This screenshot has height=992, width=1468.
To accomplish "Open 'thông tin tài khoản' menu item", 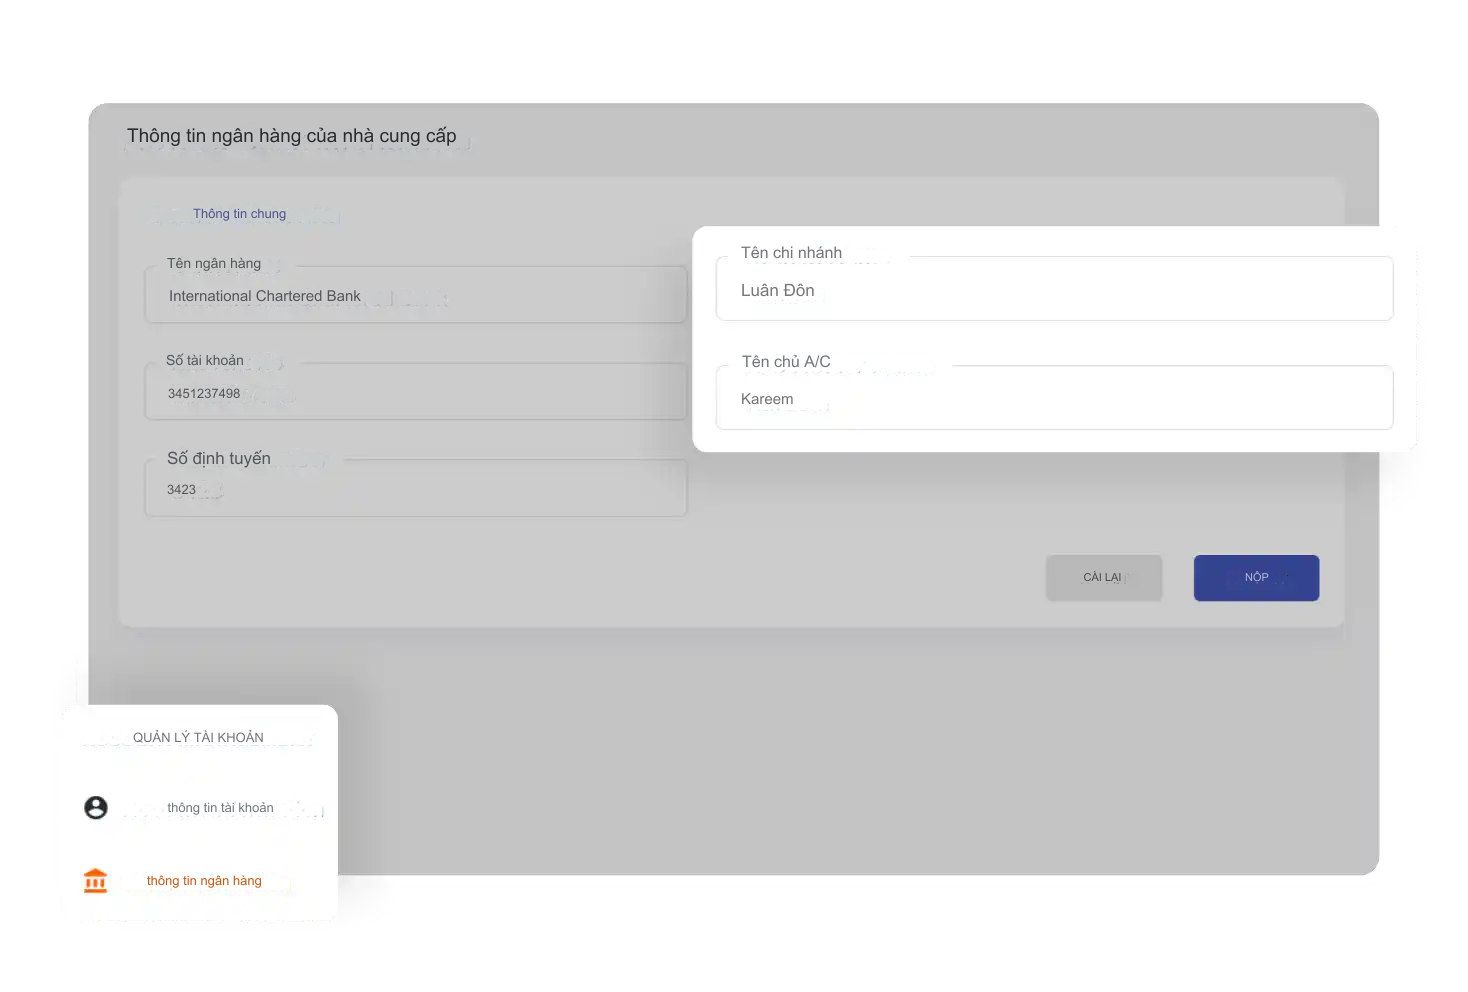I will 220,808.
